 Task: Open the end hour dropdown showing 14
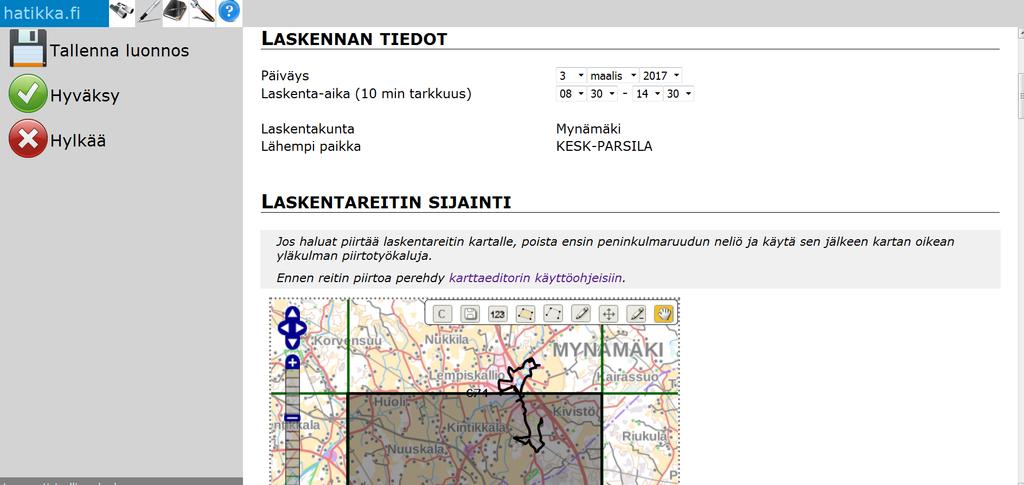tap(647, 94)
